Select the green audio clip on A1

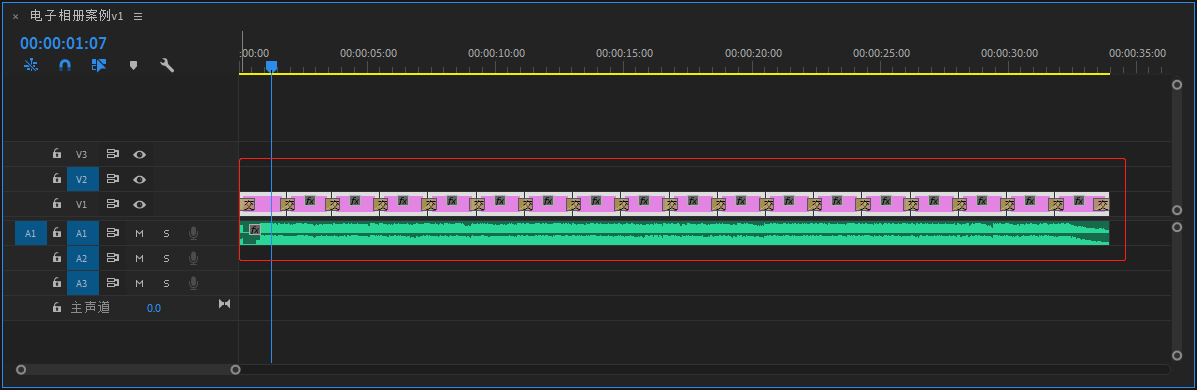(675, 234)
